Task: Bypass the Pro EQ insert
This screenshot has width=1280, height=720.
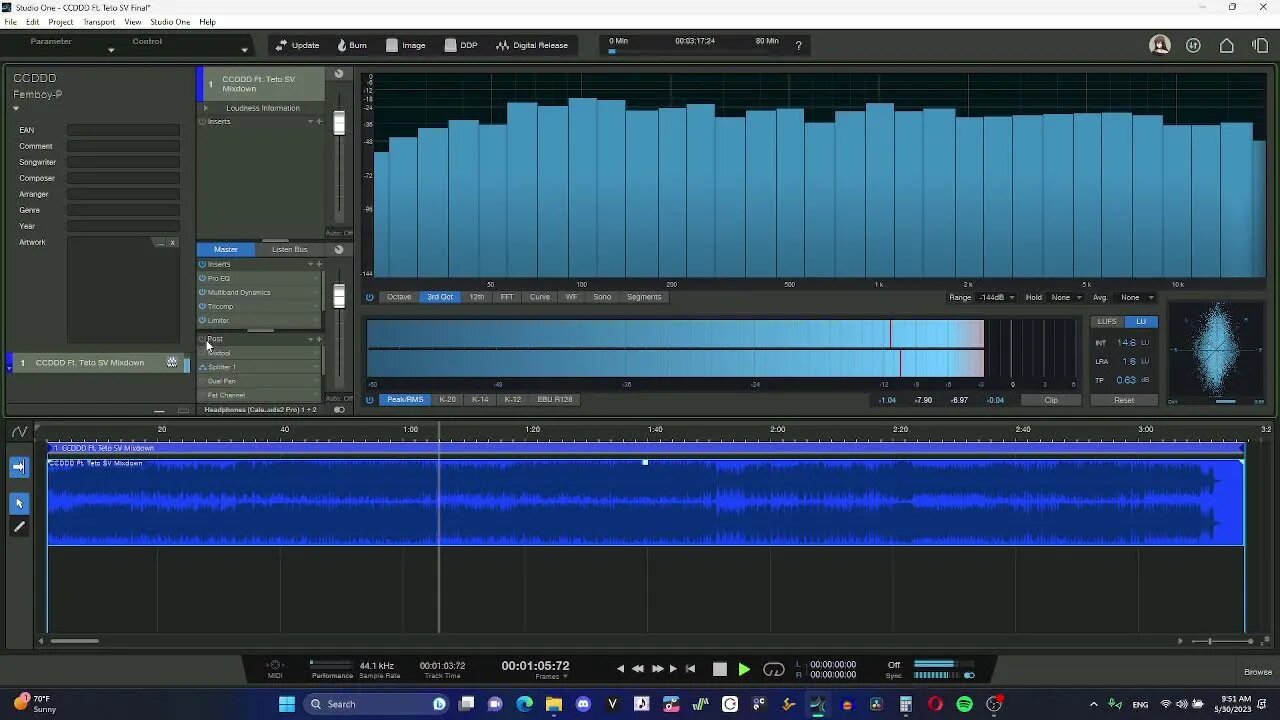Action: tap(202, 278)
